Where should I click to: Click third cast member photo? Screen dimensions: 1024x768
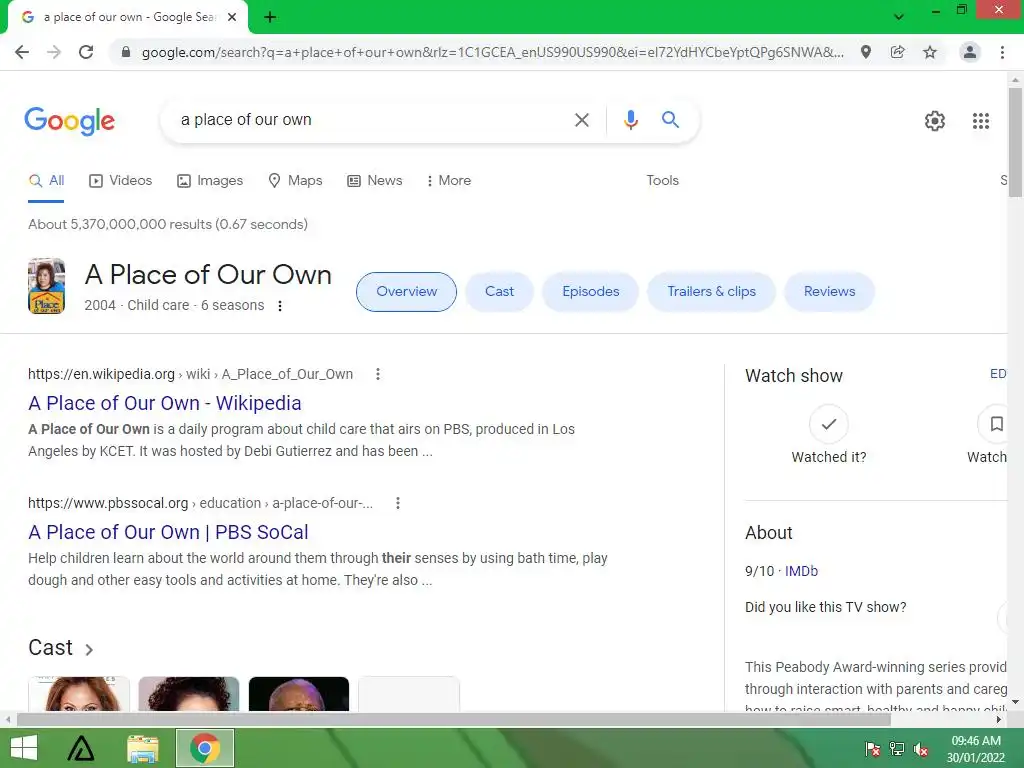(x=299, y=694)
